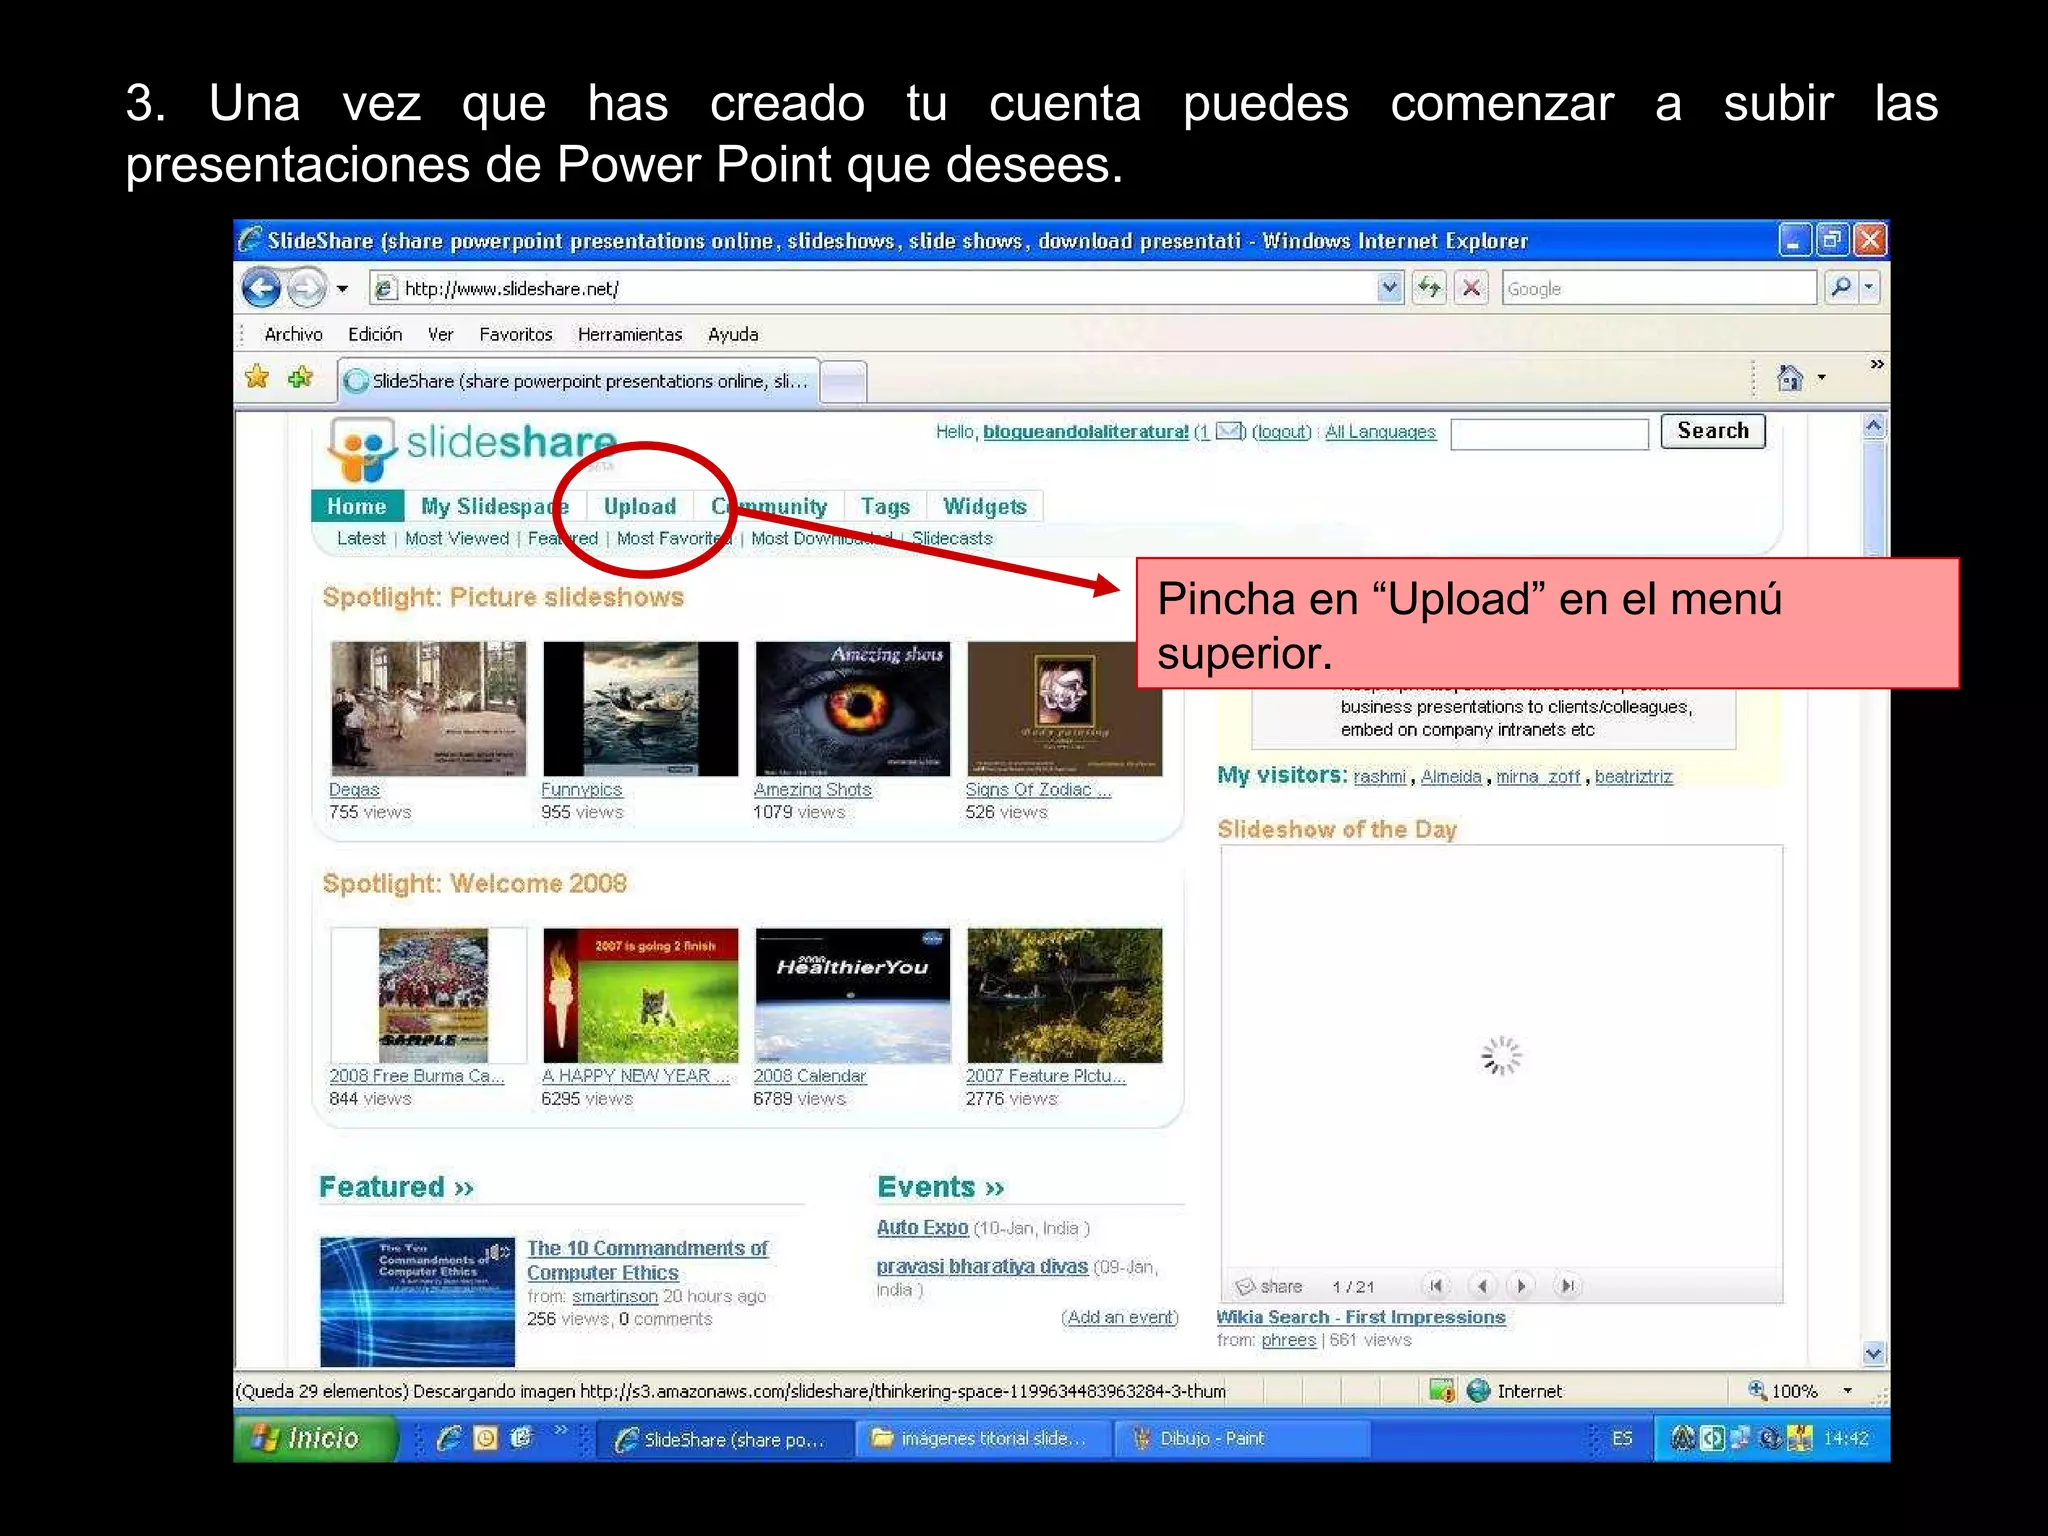Screen dimensions: 2048x1536
Task: Click the browser Forward arrow button
Action: pyautogui.click(x=307, y=289)
